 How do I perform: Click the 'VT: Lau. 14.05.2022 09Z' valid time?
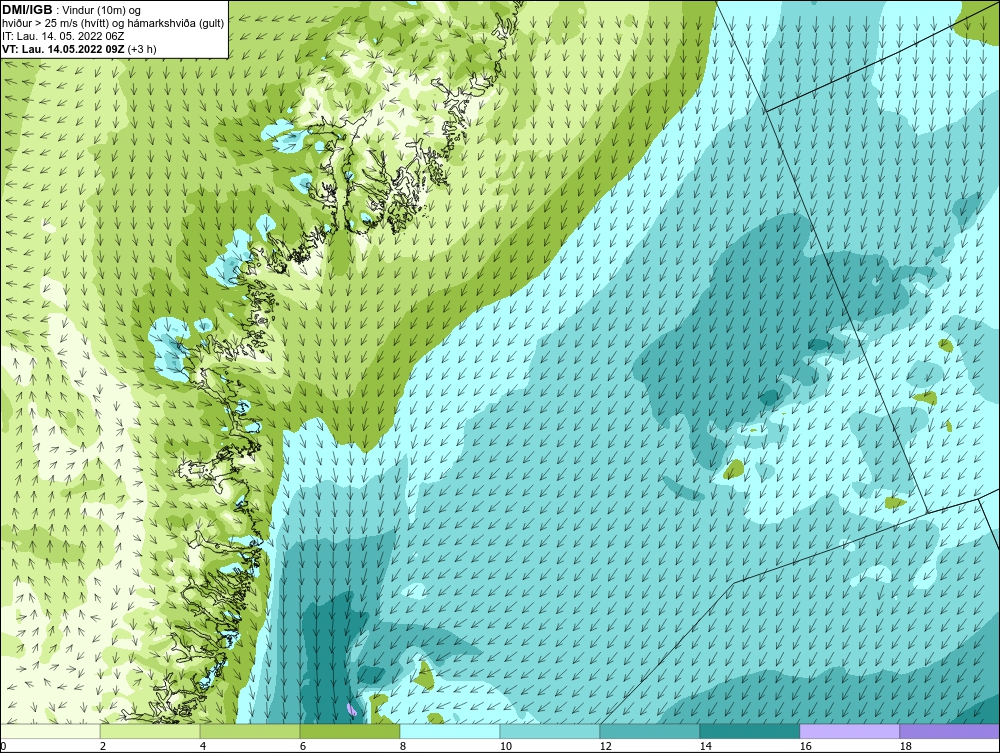[x=64, y=49]
